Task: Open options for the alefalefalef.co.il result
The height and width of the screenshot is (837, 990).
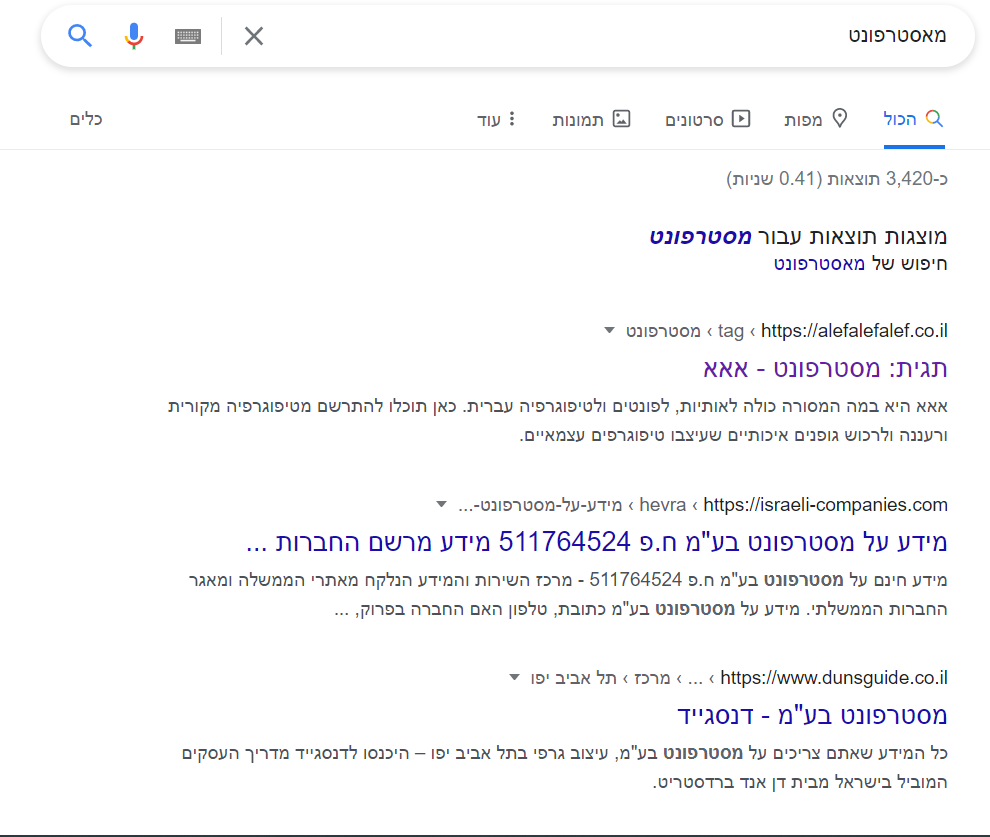Action: click(x=608, y=330)
